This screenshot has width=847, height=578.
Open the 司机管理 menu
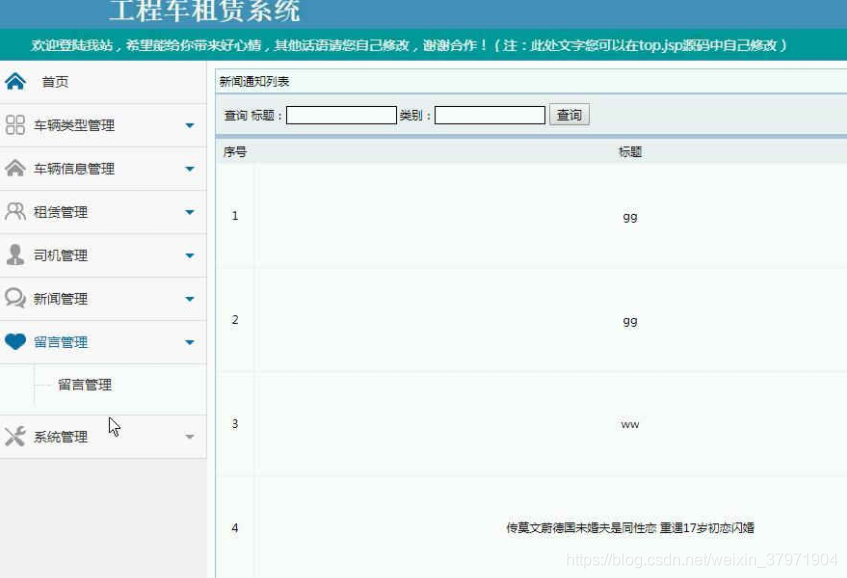click(60, 255)
